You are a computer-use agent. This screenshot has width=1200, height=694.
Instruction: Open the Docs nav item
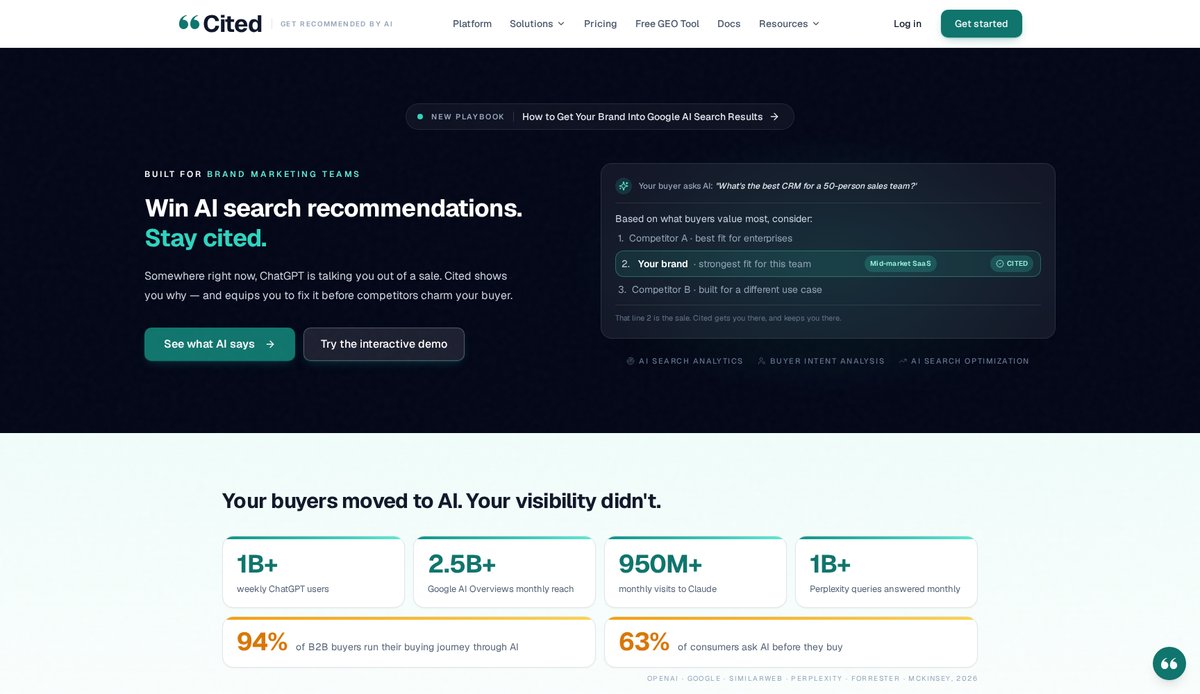pos(729,24)
